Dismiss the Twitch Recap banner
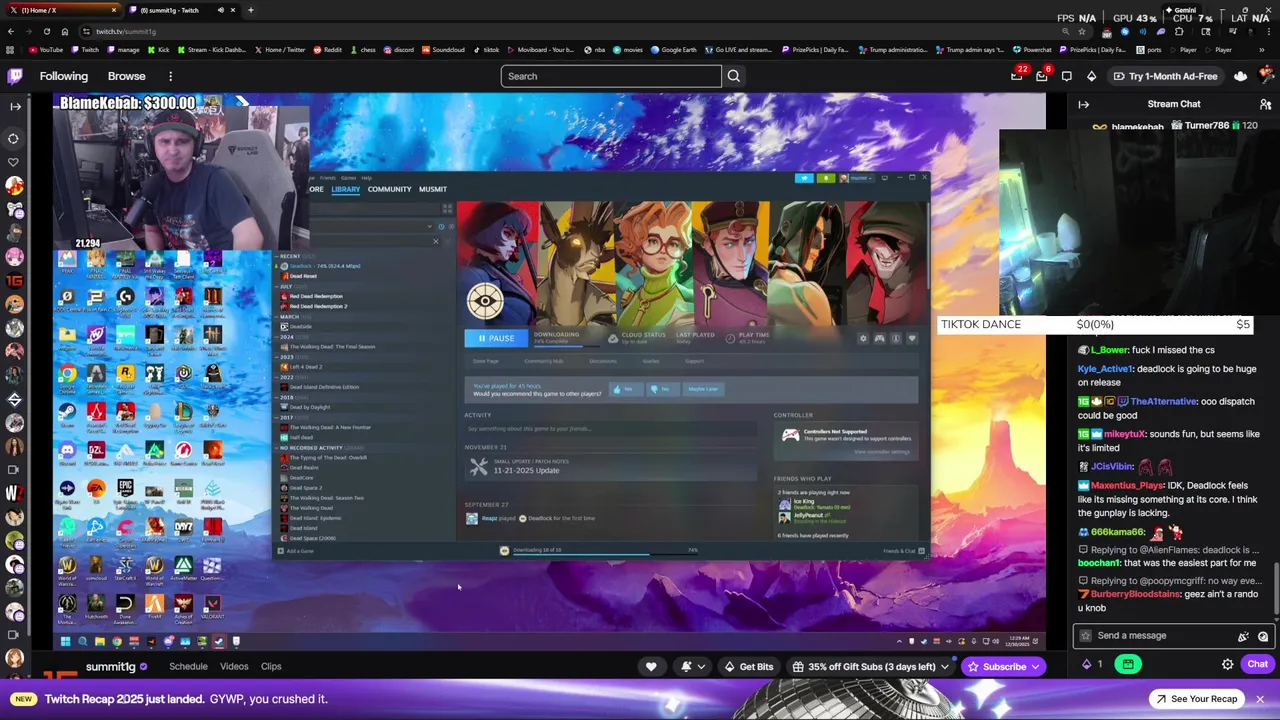This screenshot has height=720, width=1280. point(1260,699)
